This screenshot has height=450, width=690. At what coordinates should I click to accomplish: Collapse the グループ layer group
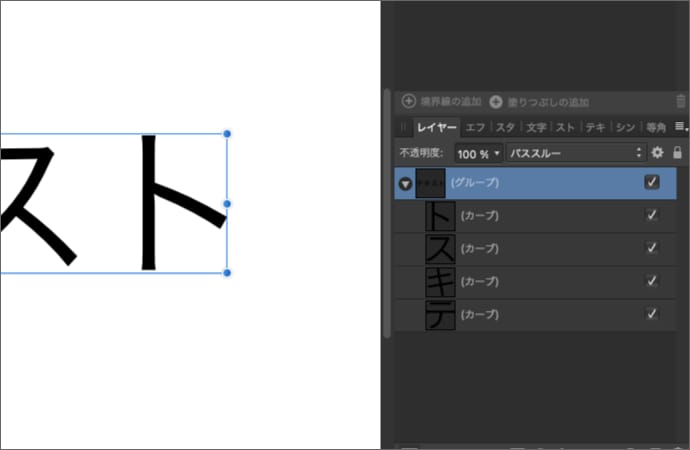[405, 184]
